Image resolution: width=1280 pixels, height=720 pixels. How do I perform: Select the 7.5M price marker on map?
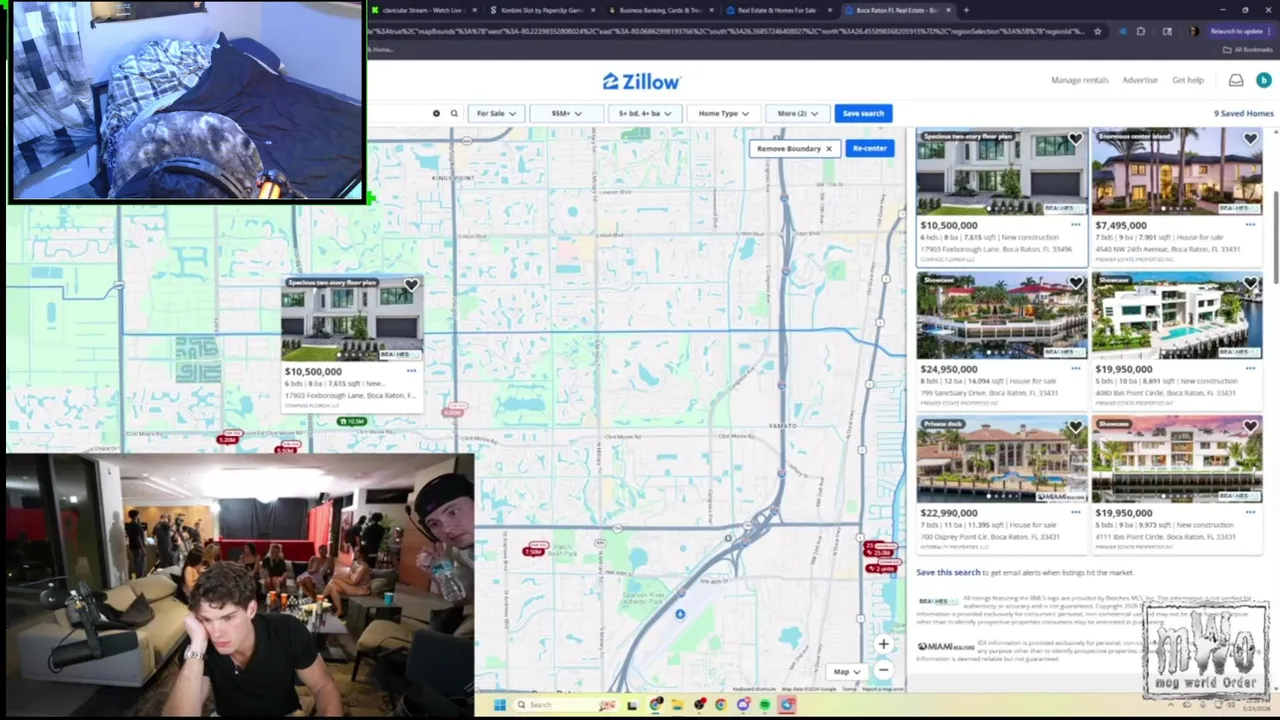click(x=536, y=551)
